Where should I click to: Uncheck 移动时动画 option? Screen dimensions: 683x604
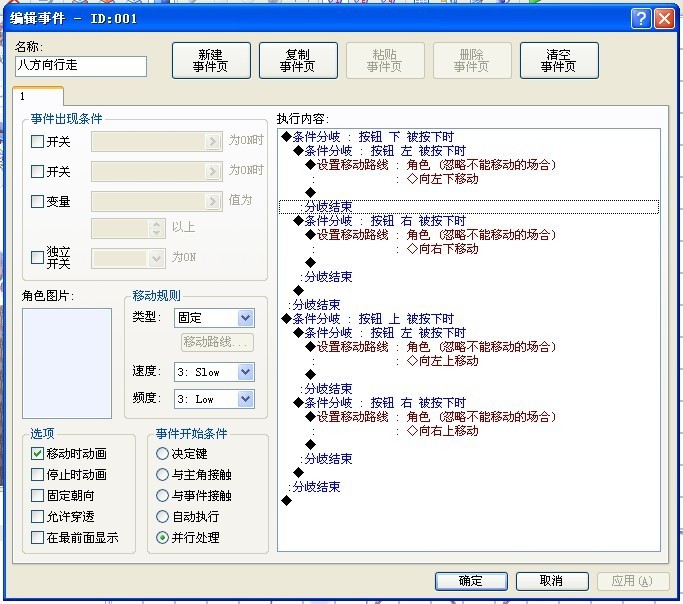(37, 453)
